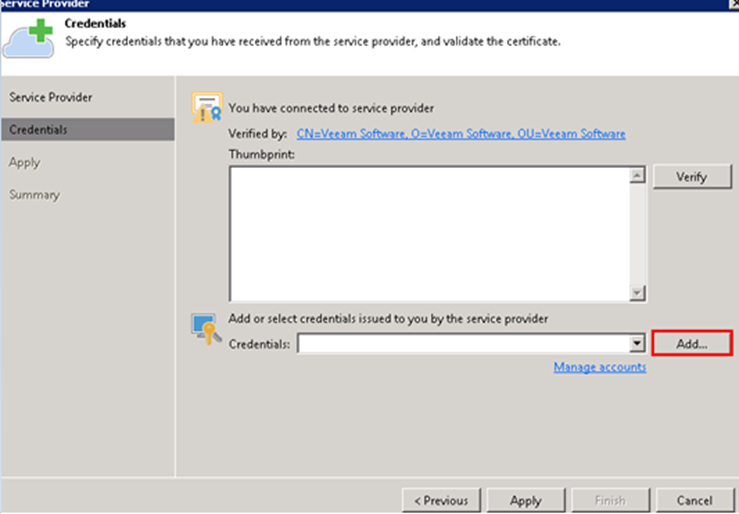
Task: Click inside the Thumbprint text box
Action: pos(429,234)
